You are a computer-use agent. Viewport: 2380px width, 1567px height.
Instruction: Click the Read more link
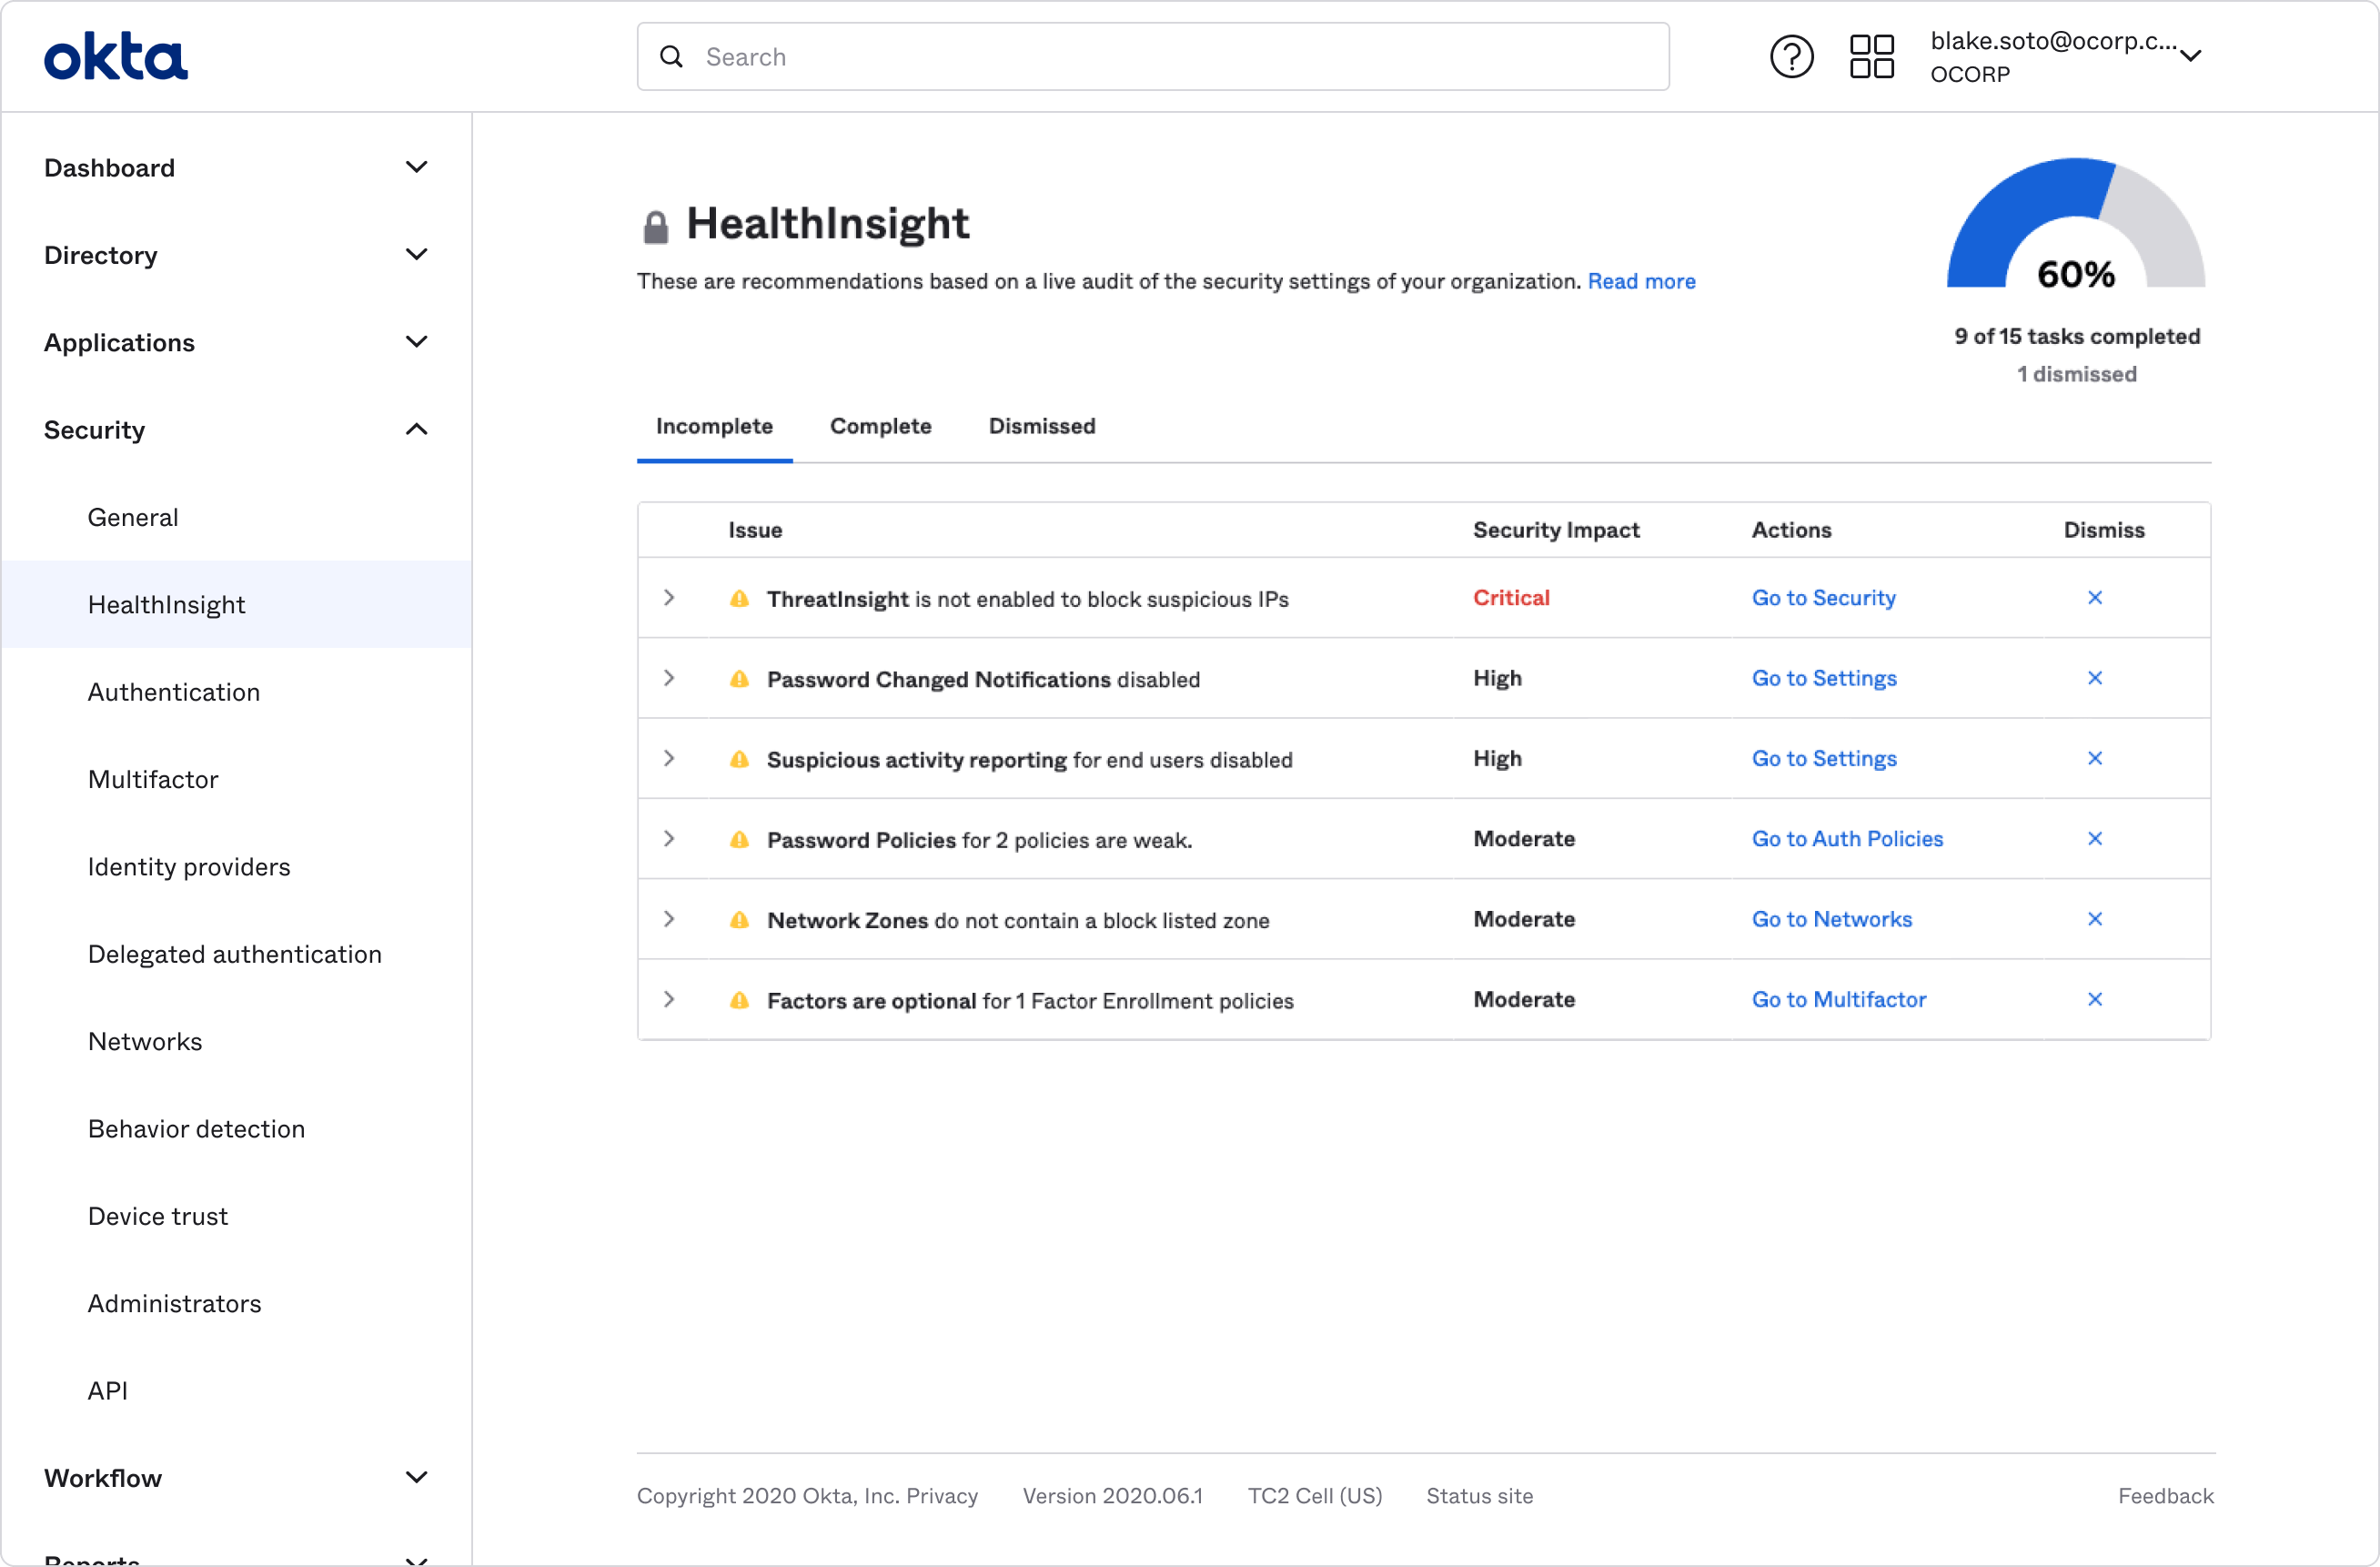(1641, 281)
